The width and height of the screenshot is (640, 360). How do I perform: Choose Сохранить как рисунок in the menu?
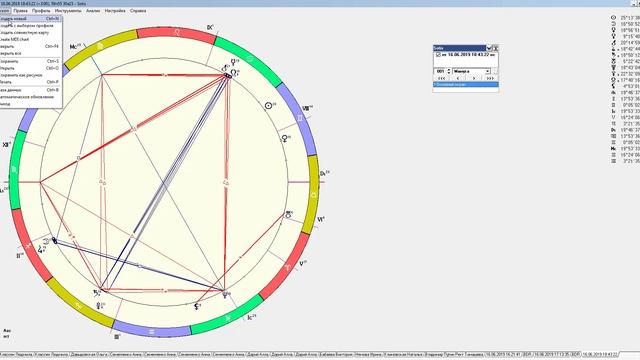pos(31,75)
